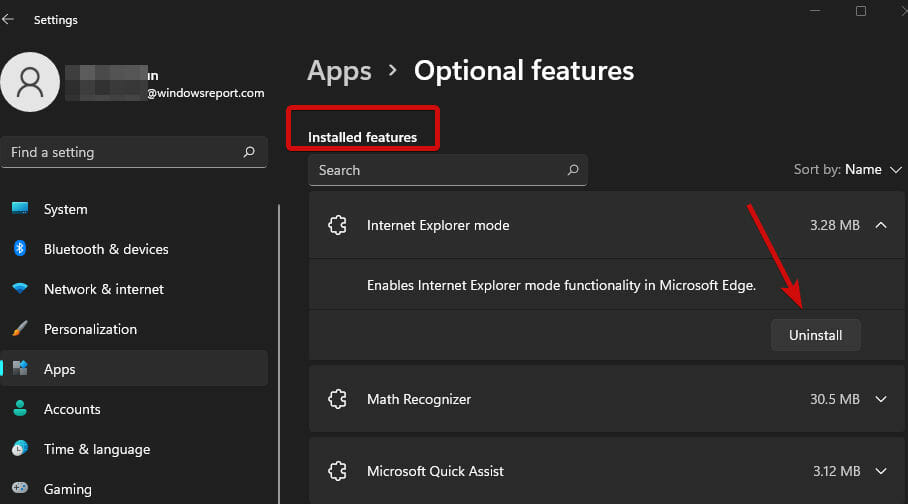This screenshot has width=908, height=504.
Task: Click the Internet Explorer mode description text
Action: (561, 285)
